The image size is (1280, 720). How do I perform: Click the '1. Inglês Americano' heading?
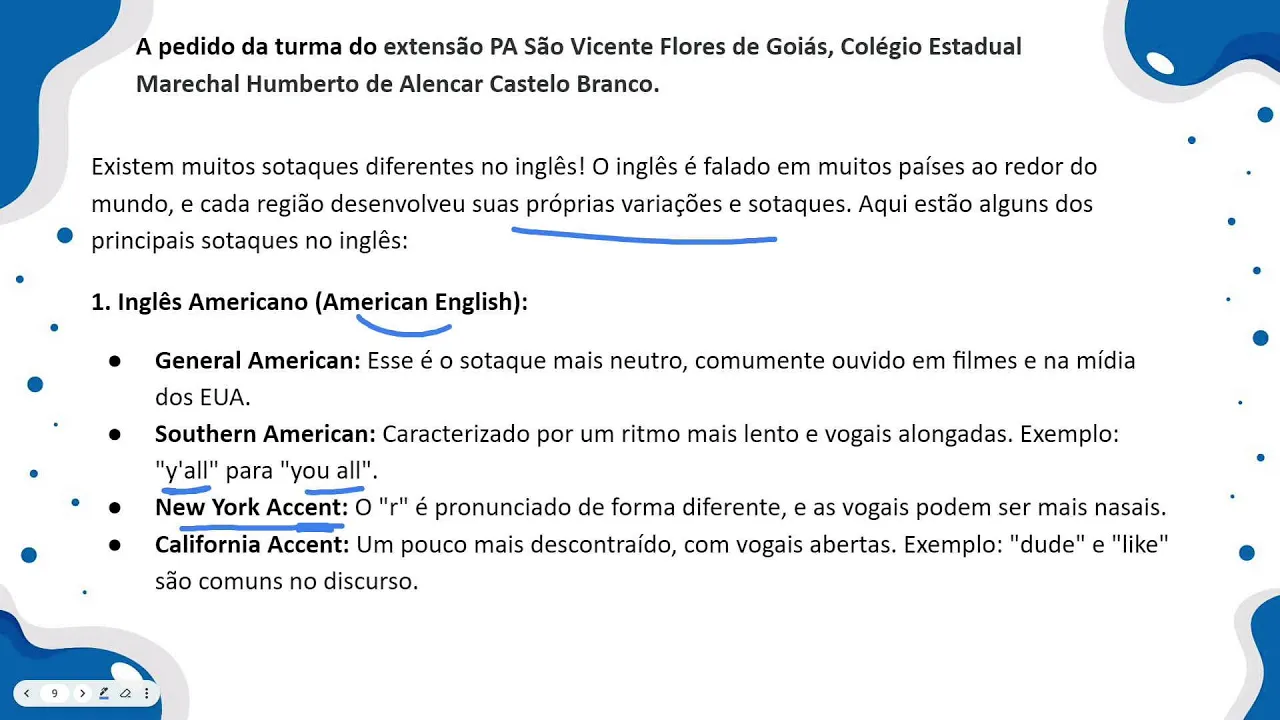(200, 302)
